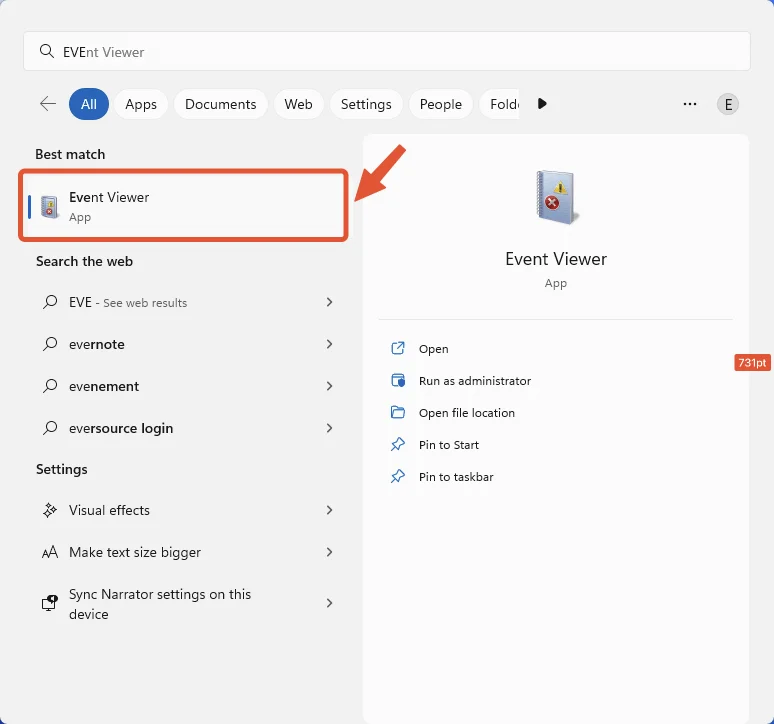Switch to the Apps filter tab
The image size is (774, 724).
[141, 104]
